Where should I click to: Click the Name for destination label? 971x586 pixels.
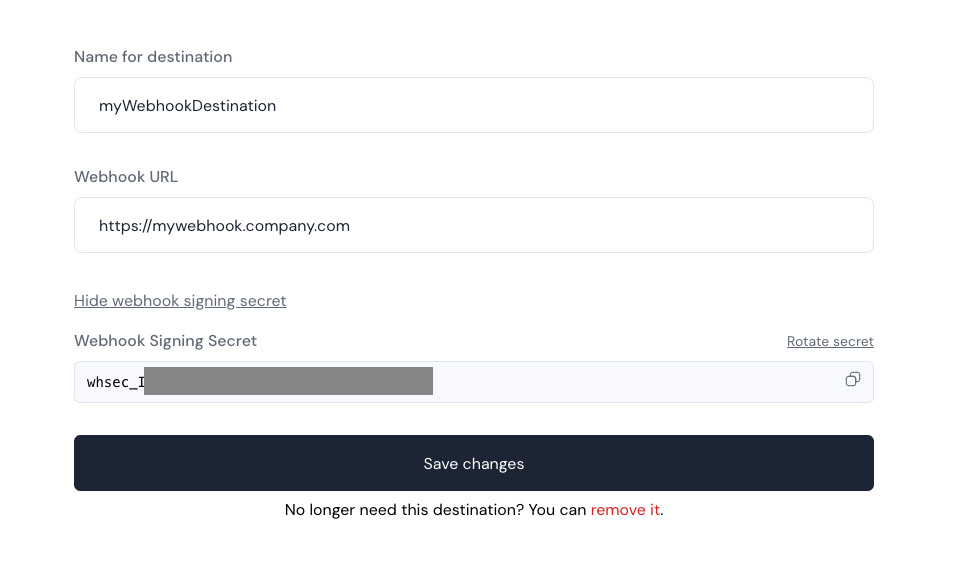[153, 57]
